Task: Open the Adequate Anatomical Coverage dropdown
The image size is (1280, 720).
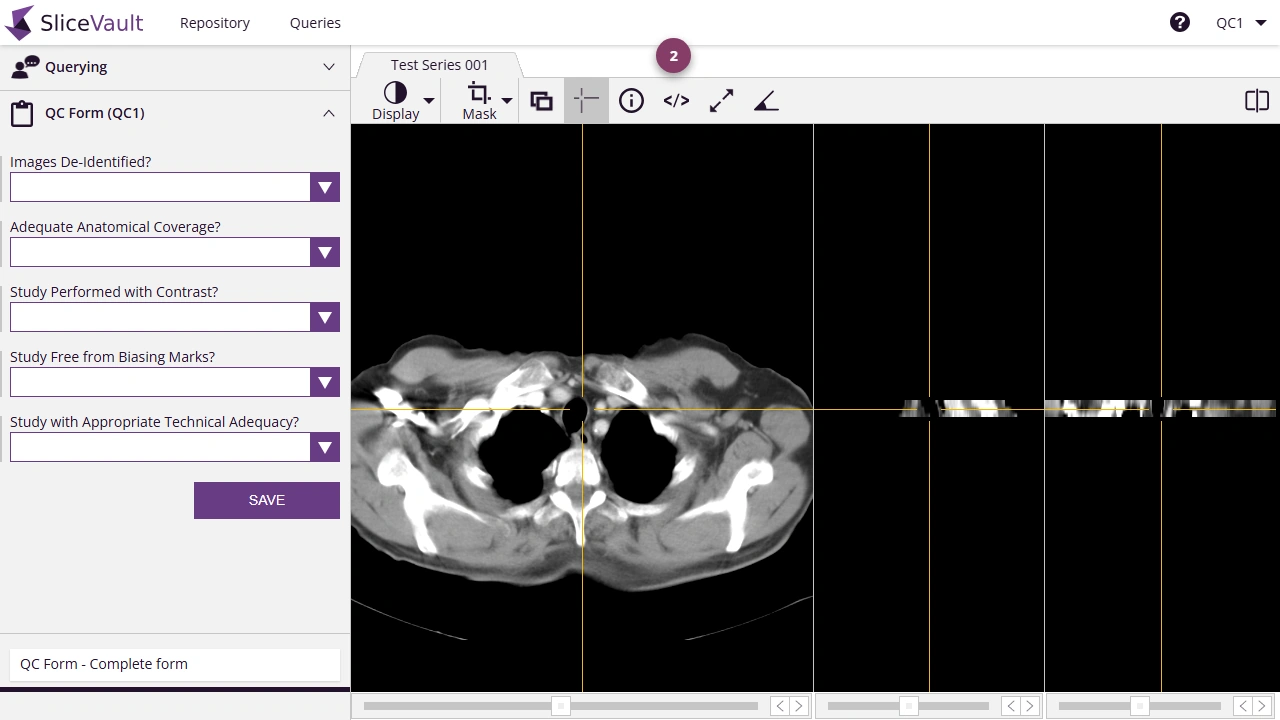Action: pos(324,252)
